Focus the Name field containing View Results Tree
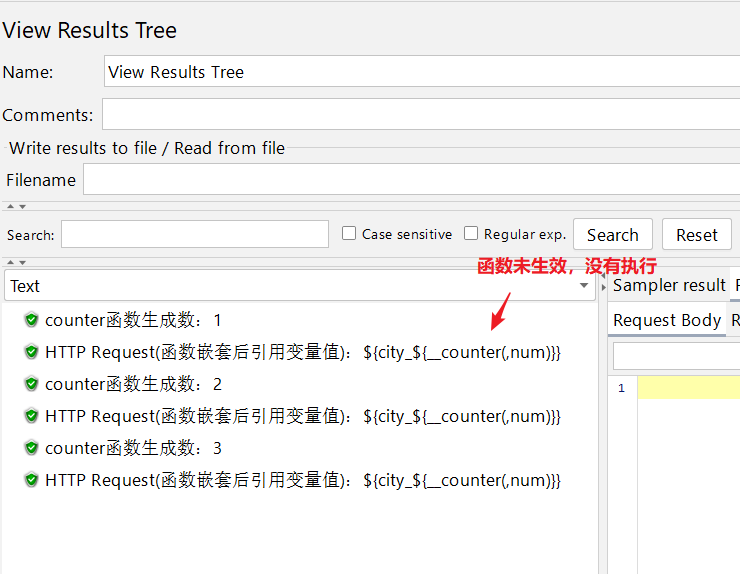 point(420,72)
